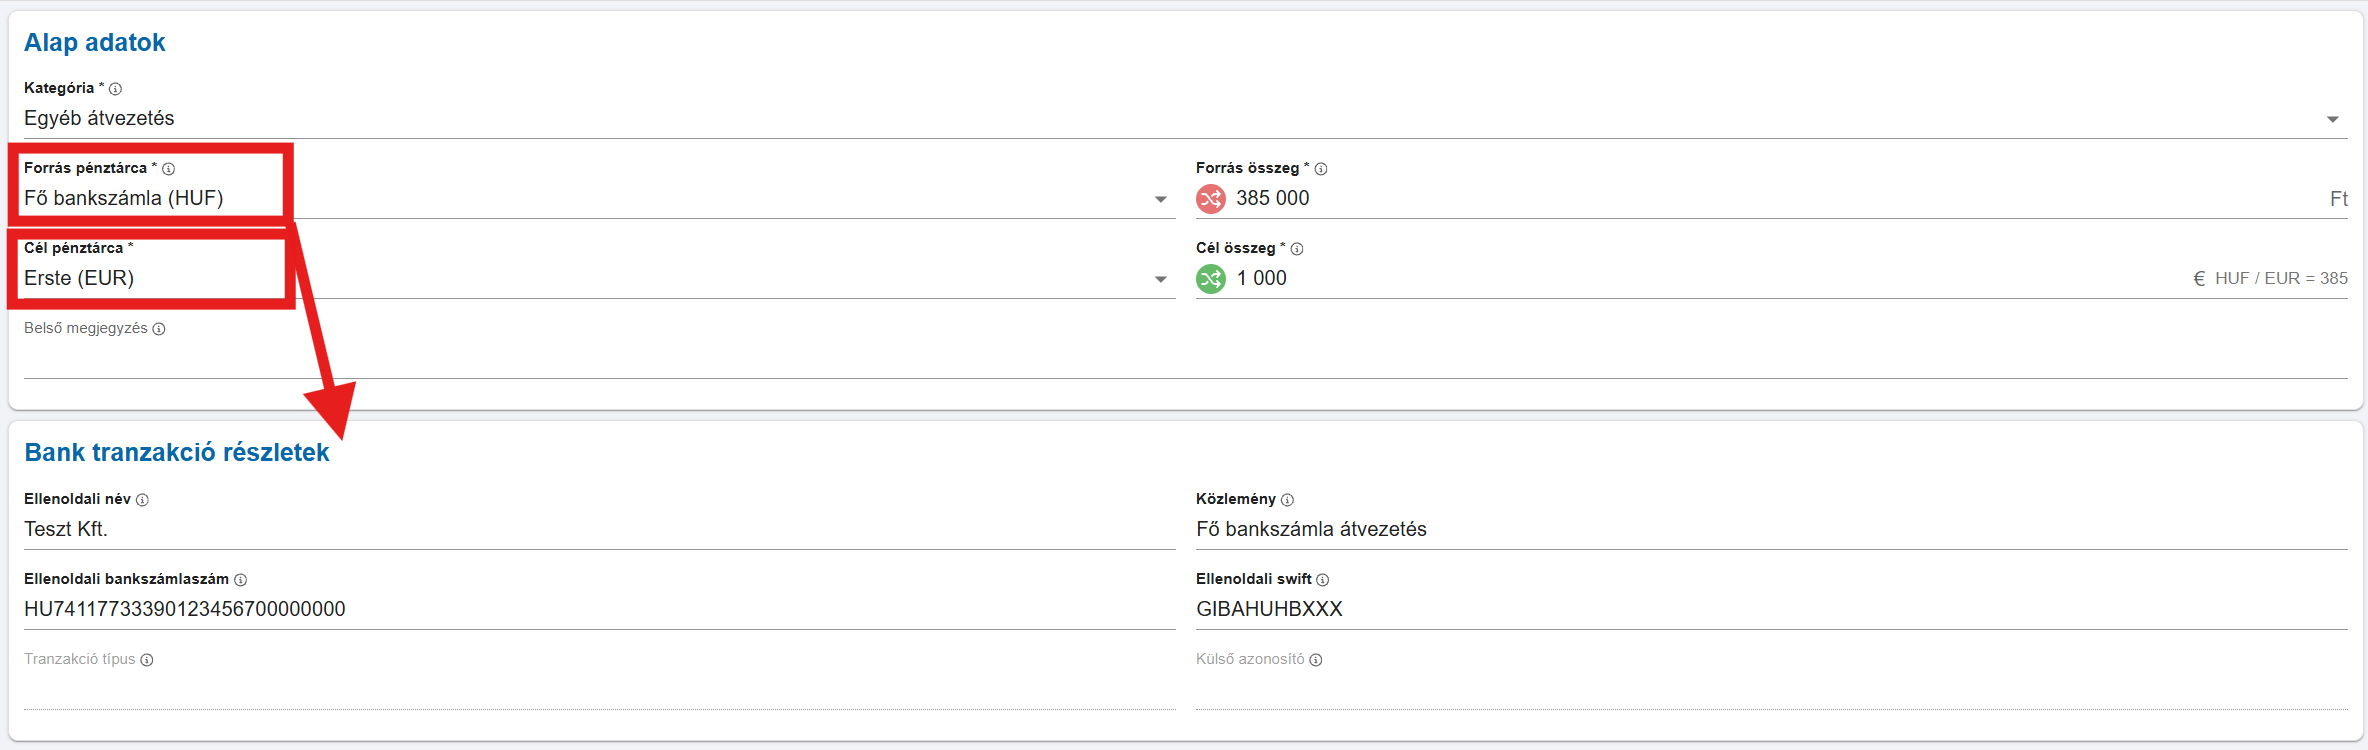The image size is (2368, 750).
Task: Click the Ellenoldali név info icon
Action: coord(142,500)
